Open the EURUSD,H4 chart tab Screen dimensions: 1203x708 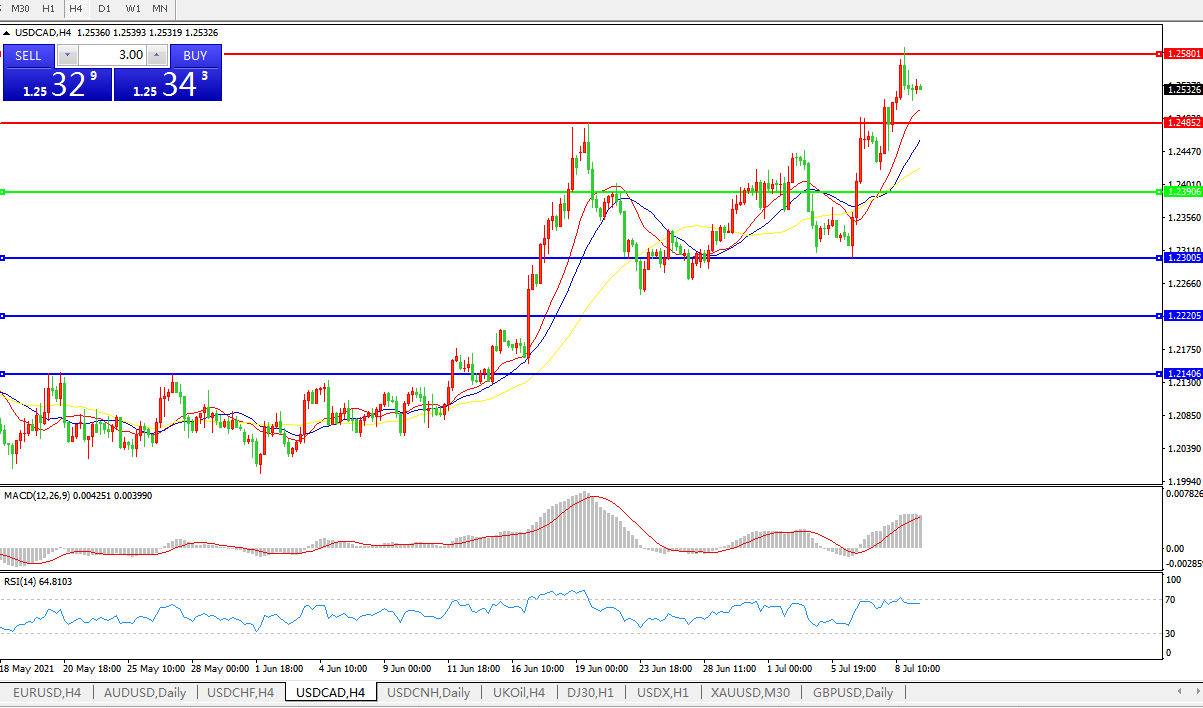click(x=46, y=692)
